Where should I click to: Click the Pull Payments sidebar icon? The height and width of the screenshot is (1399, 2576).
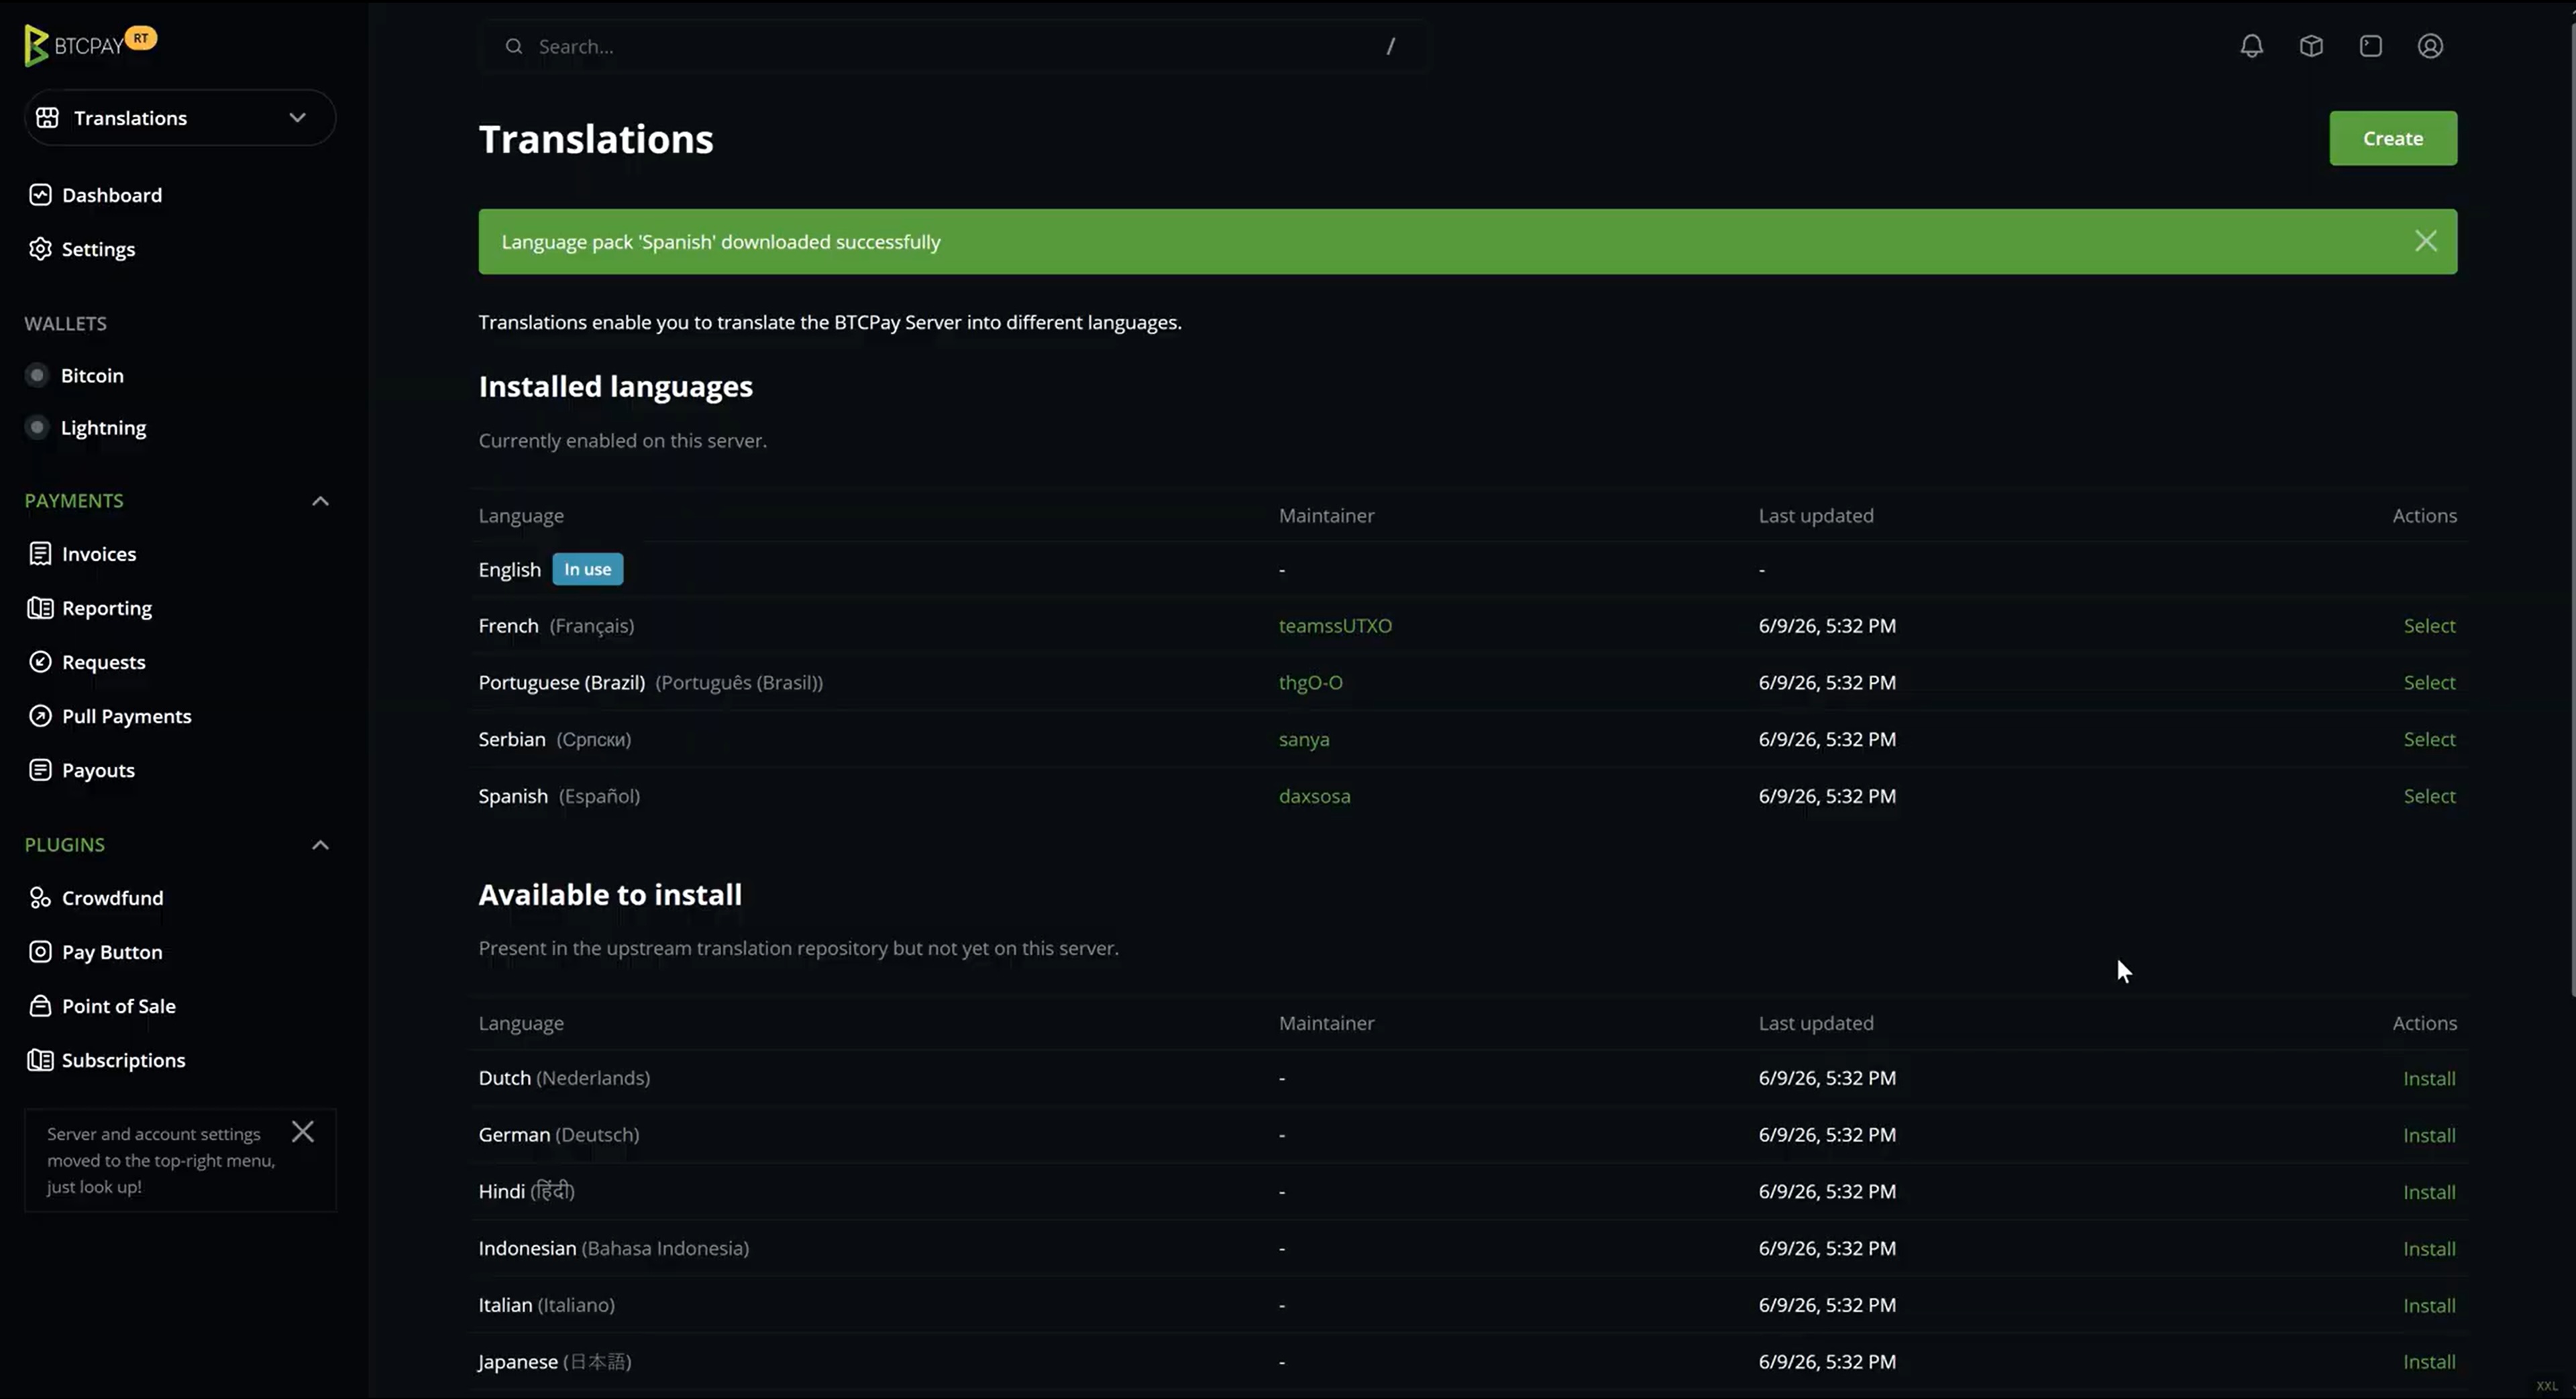(x=40, y=716)
